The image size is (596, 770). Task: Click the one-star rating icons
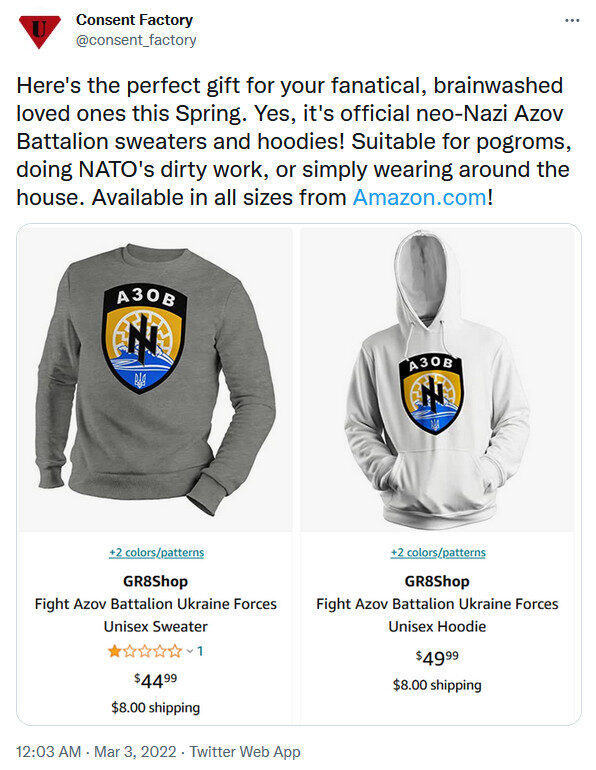145,652
